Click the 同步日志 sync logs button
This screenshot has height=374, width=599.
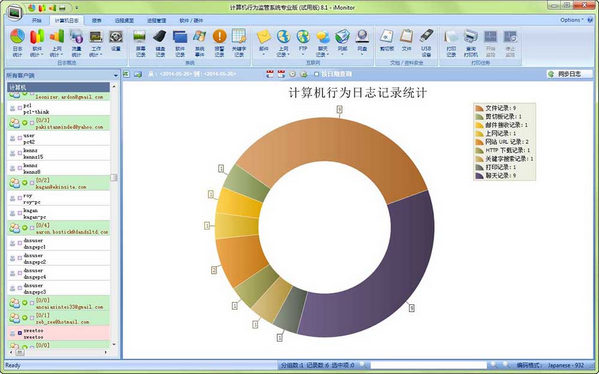pyautogui.click(x=569, y=74)
